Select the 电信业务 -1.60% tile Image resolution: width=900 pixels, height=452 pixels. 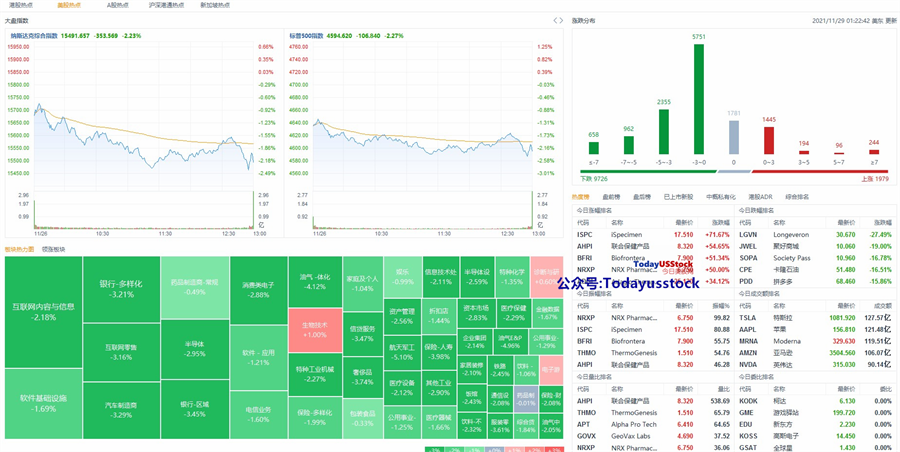click(x=258, y=415)
